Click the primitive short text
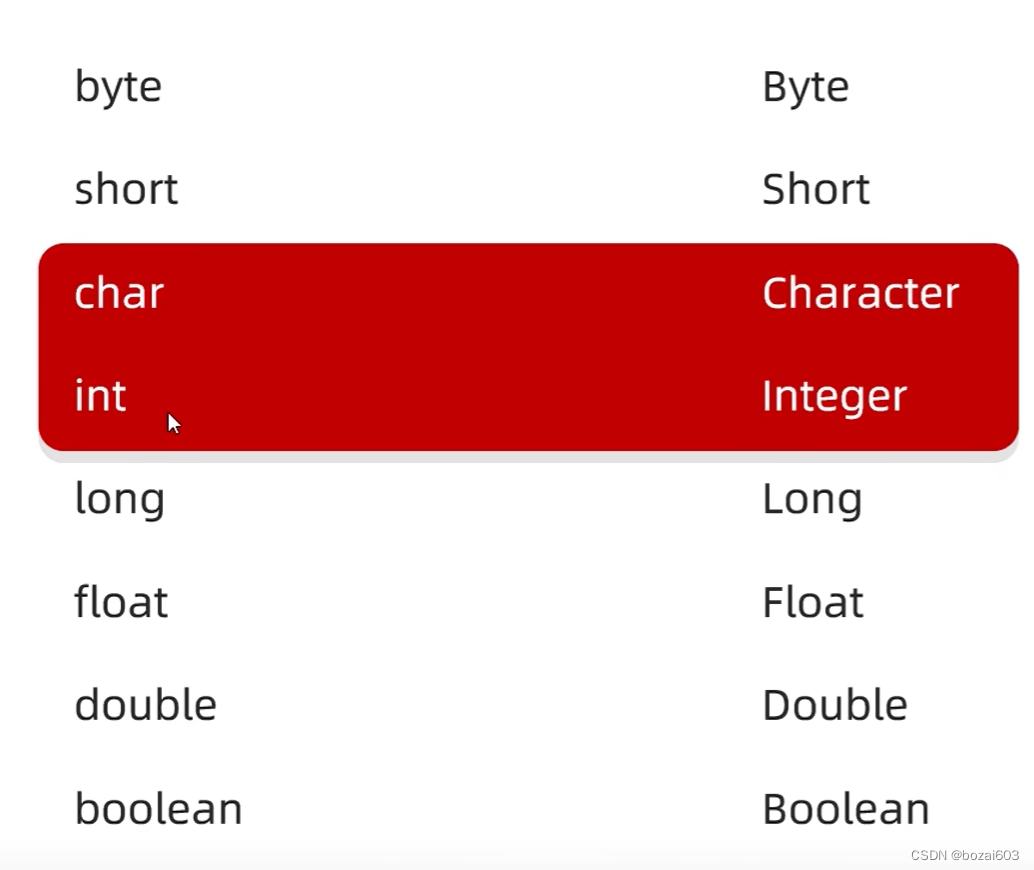Screen dimensions: 1034x870 126,189
